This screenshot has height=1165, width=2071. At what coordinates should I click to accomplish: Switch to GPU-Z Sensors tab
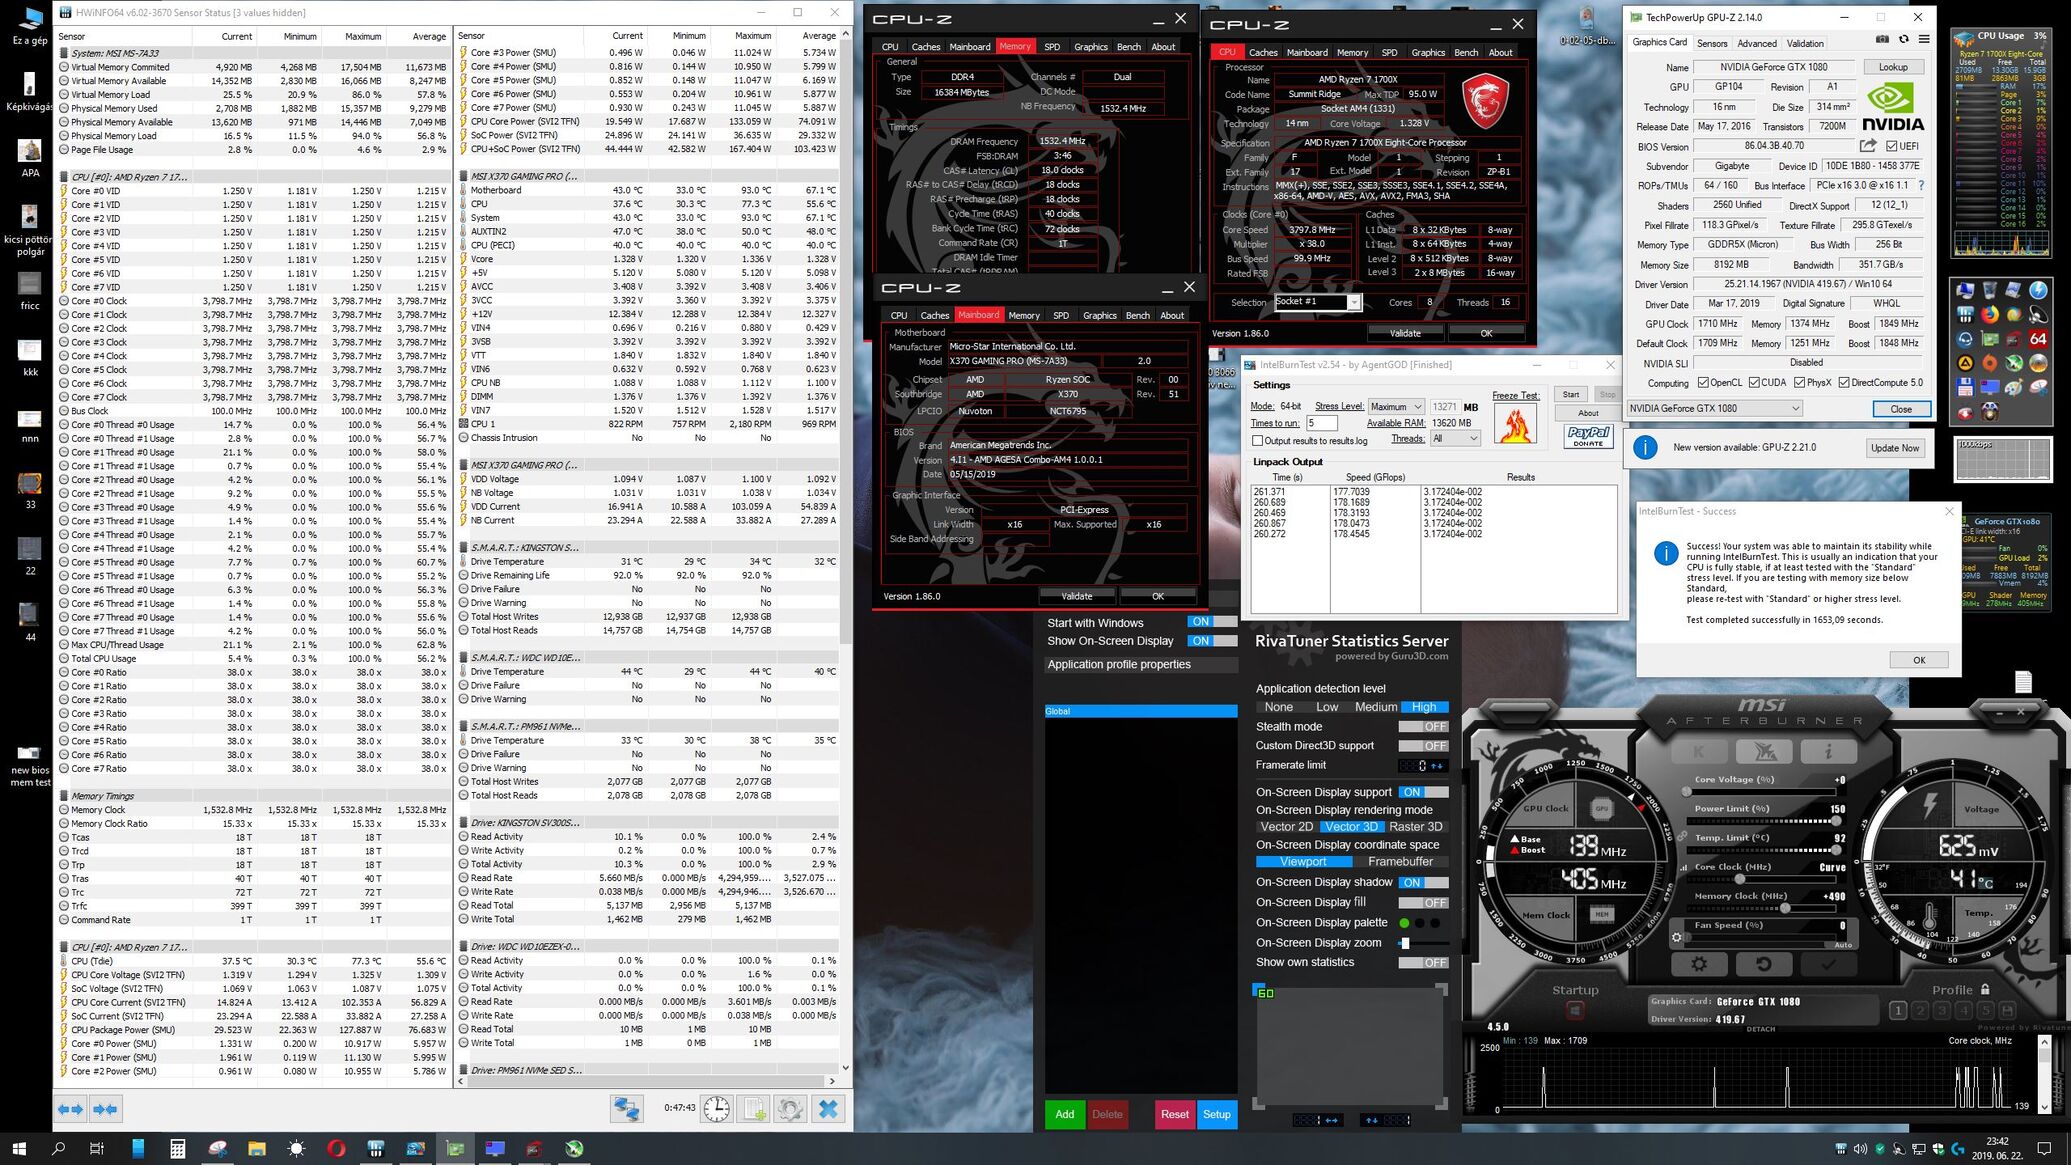coord(1711,43)
